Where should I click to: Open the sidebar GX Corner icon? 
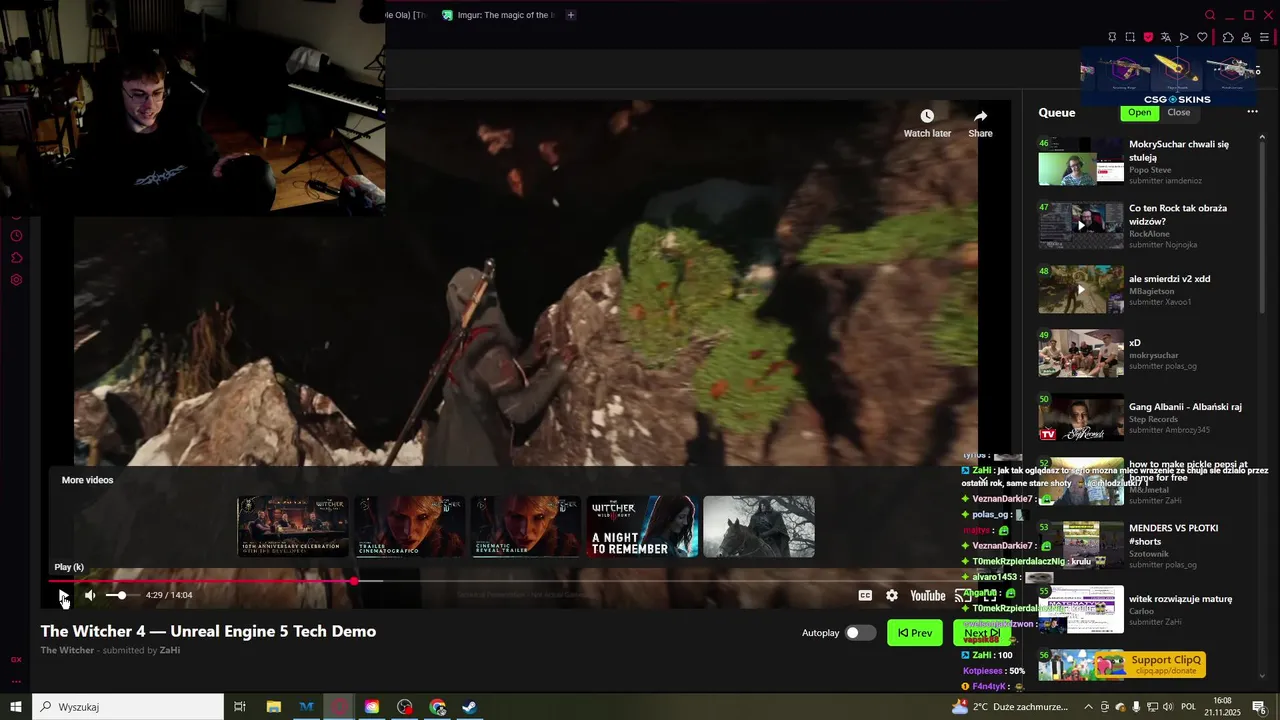pos(16,659)
